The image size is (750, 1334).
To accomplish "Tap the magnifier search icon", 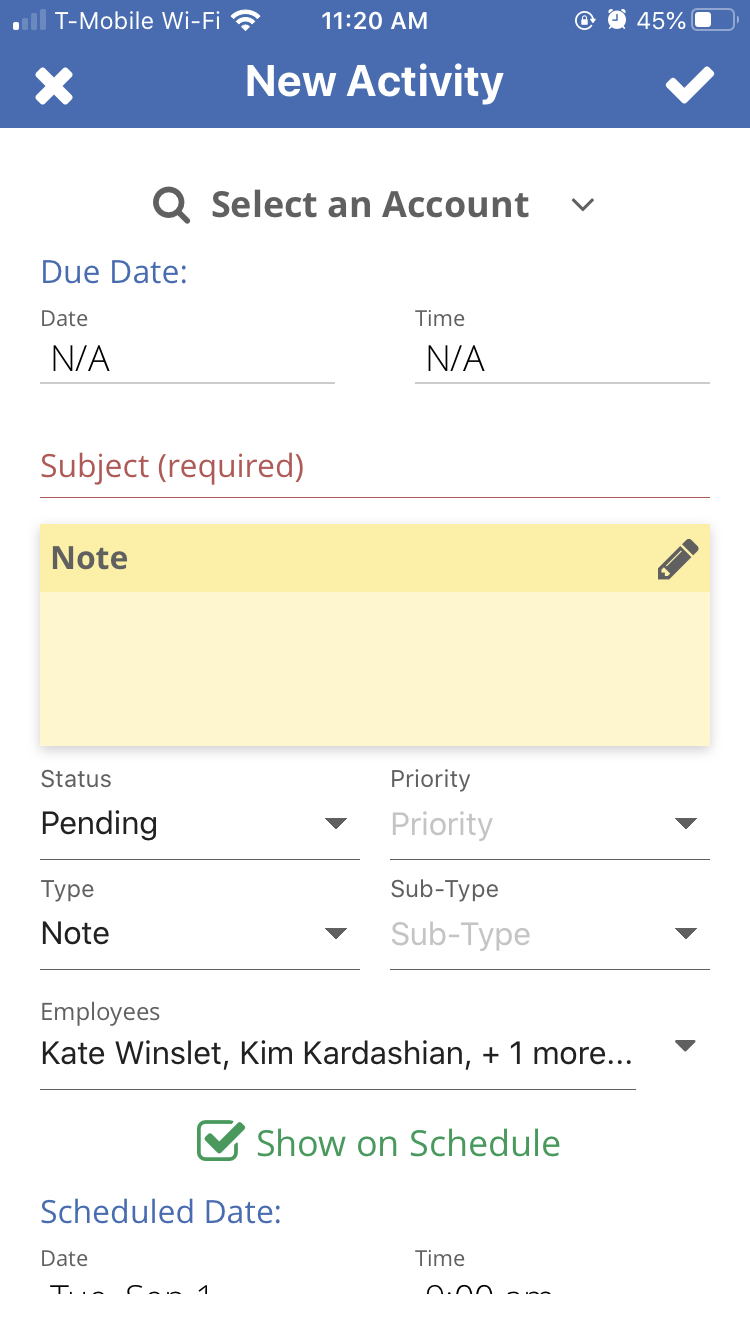I will click(171, 205).
